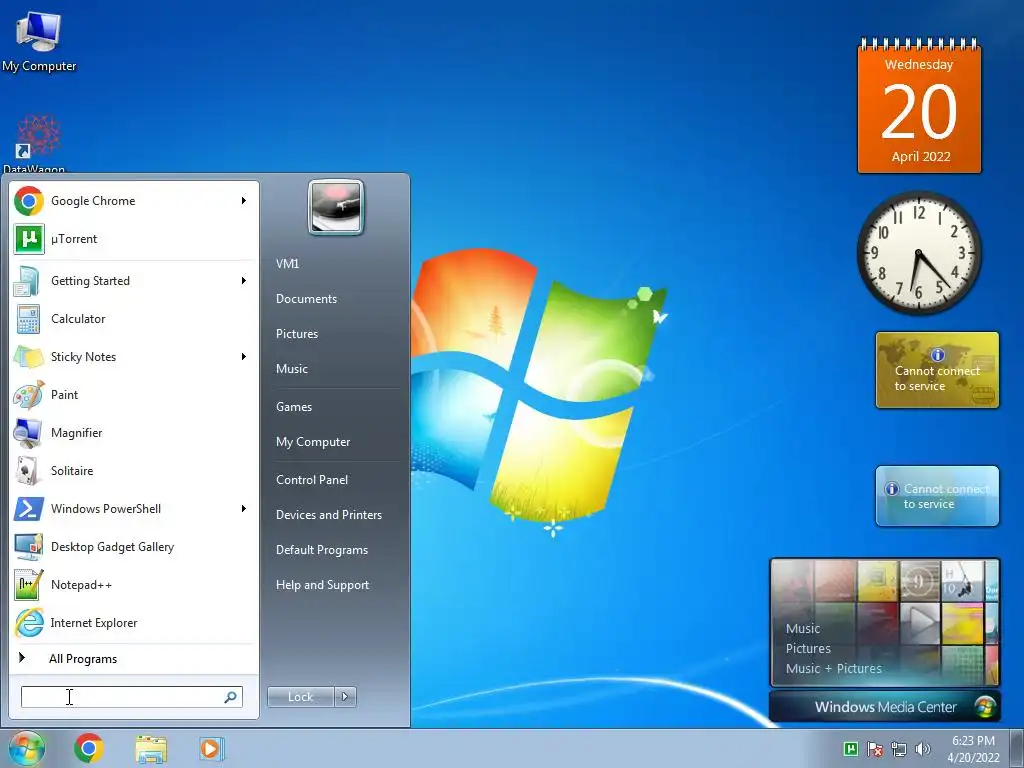
Task: Open Windows Explorer on the taskbar
Action: click(x=151, y=749)
